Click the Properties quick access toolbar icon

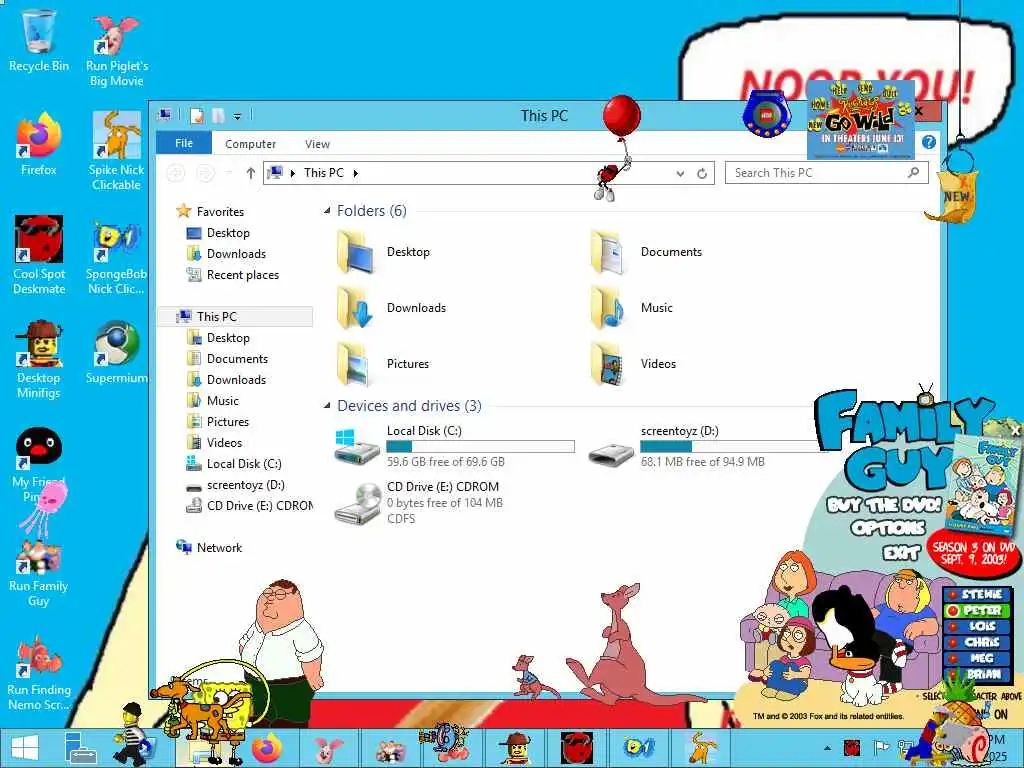pos(197,116)
